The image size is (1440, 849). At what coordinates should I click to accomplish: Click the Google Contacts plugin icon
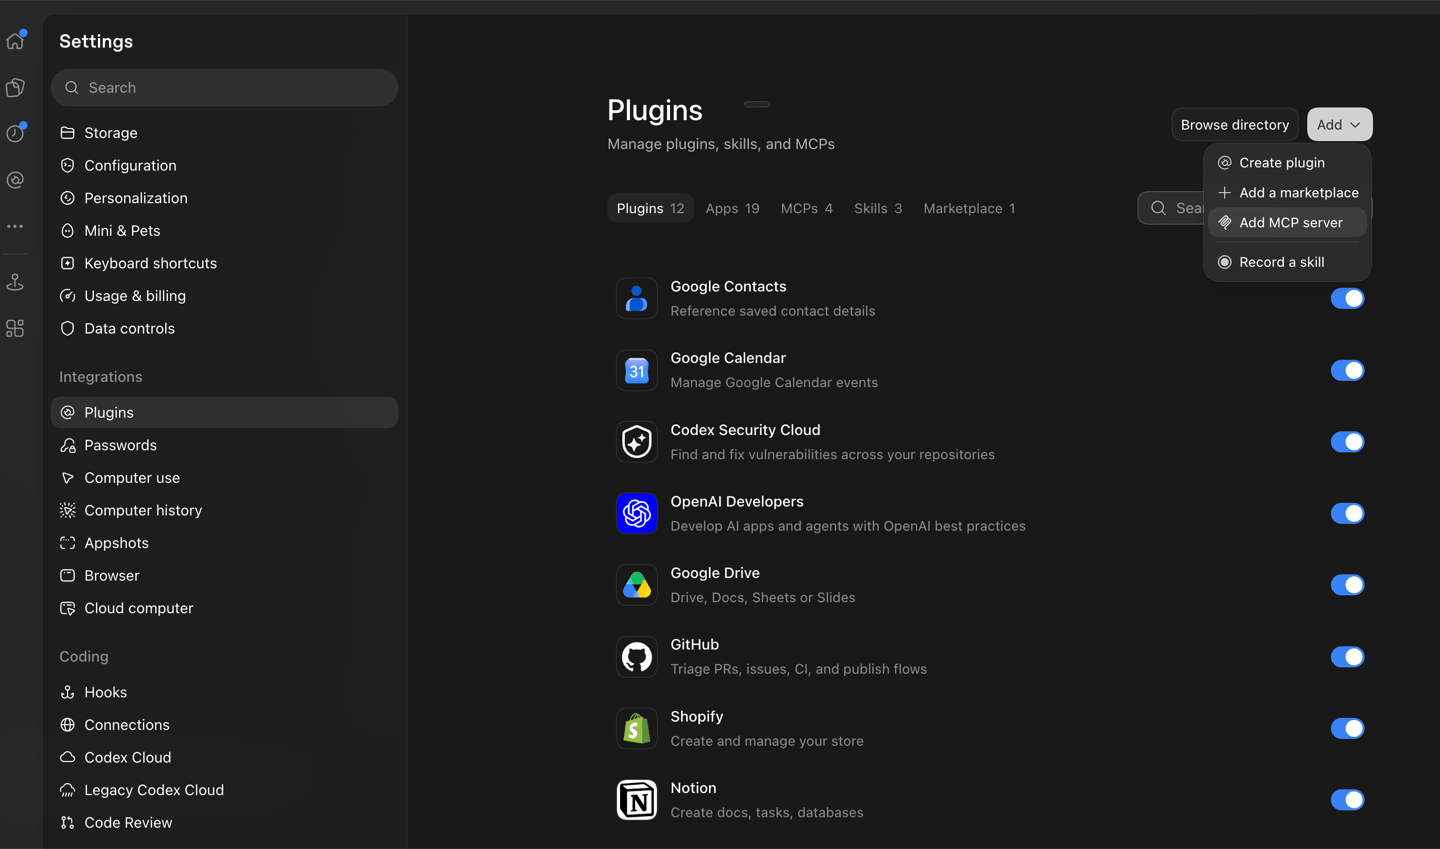[637, 298]
